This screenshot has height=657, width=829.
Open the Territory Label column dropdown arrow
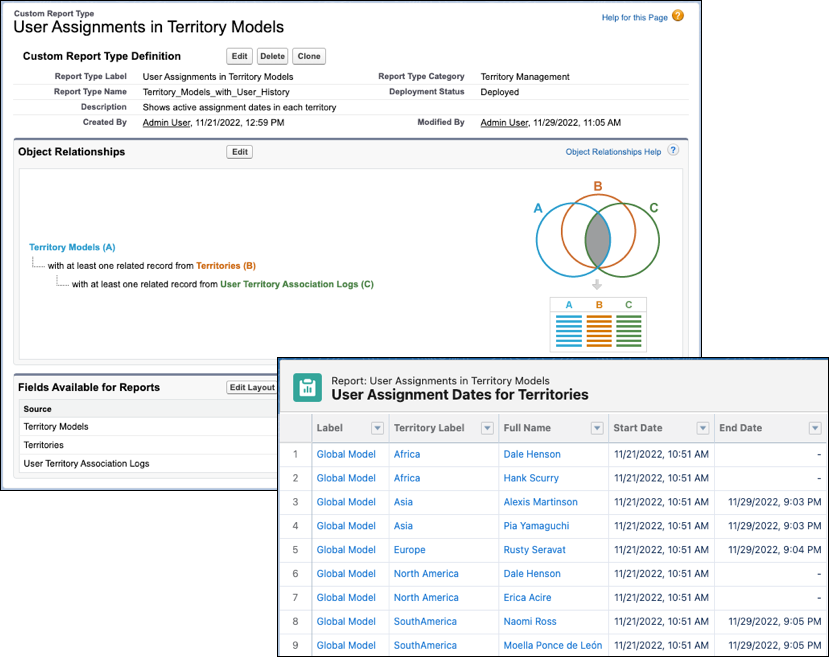487,428
